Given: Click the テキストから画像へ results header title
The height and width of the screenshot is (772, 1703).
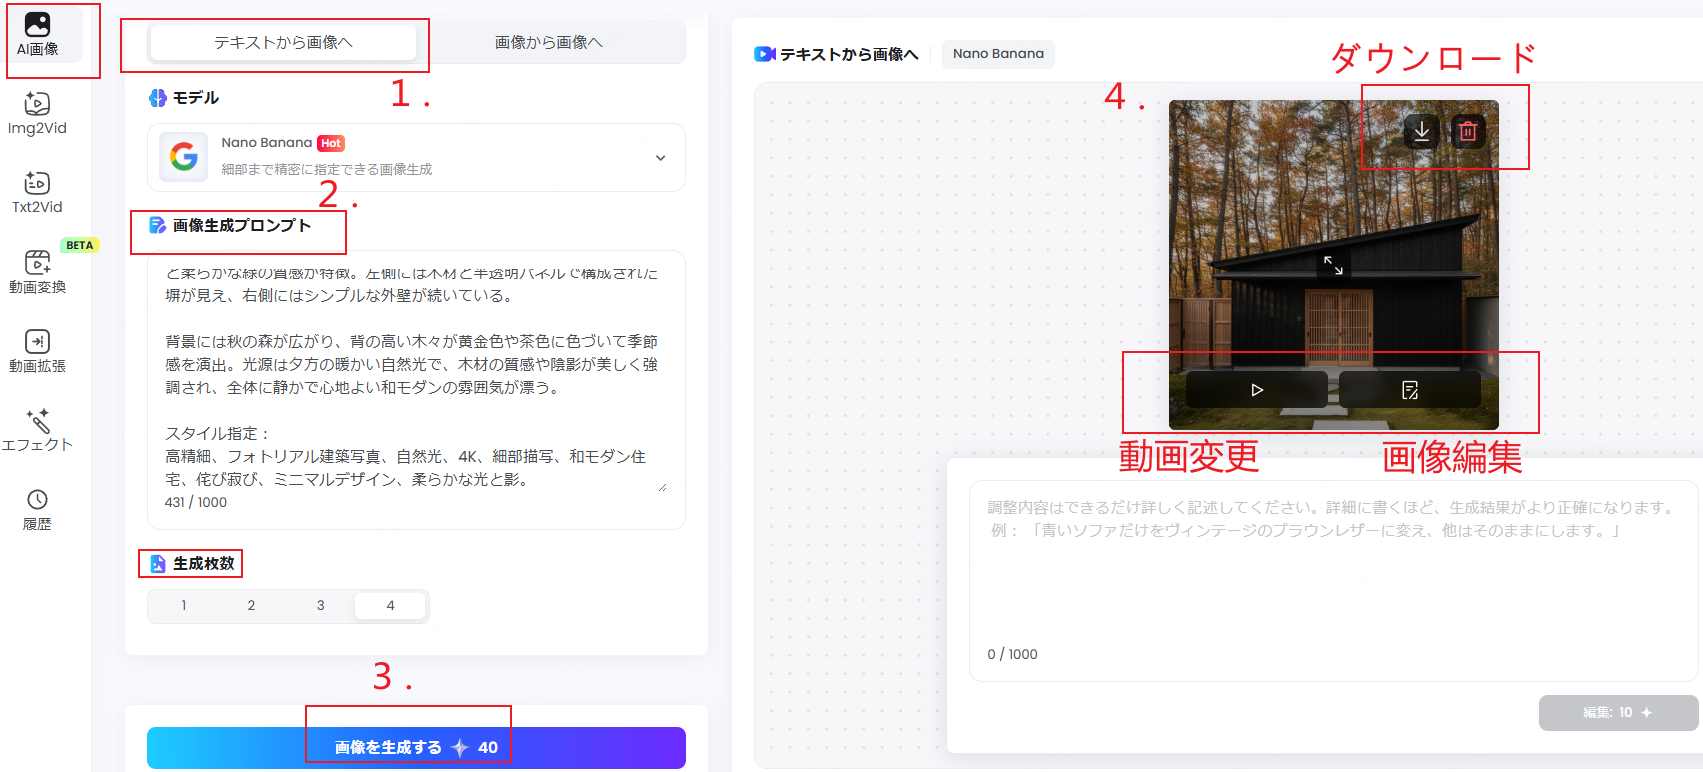Looking at the screenshot, I should 849,54.
